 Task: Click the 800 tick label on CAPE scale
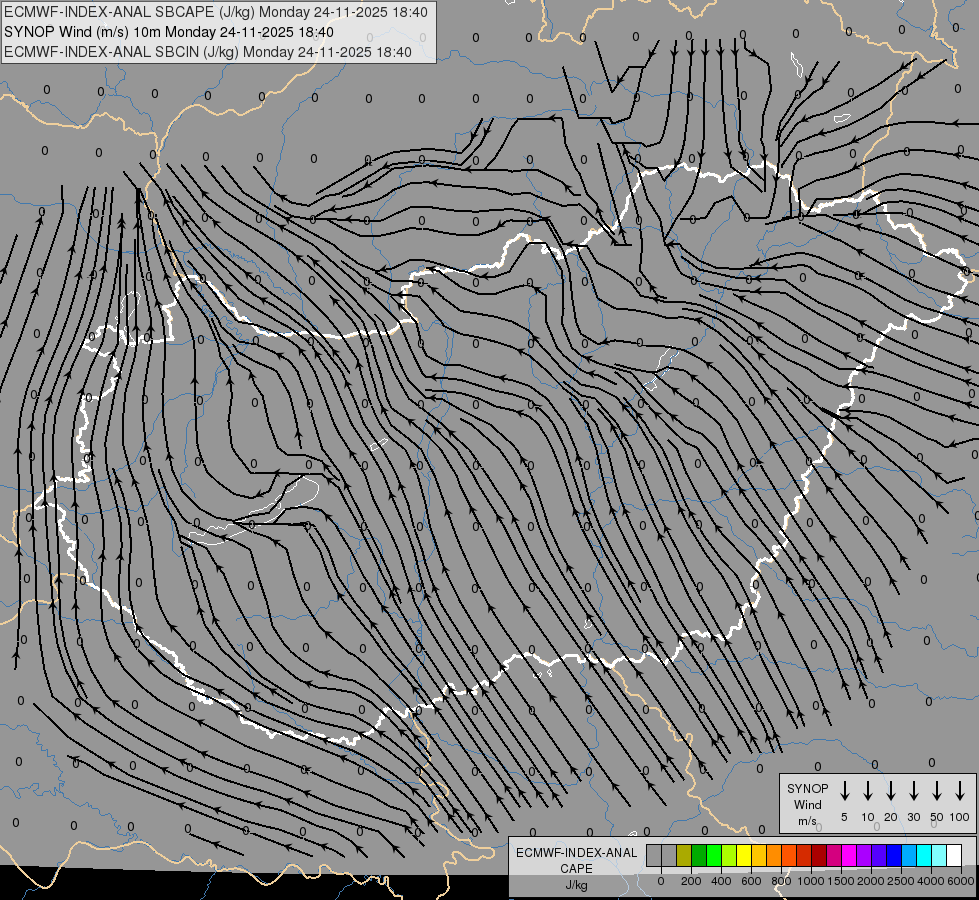[781, 881]
